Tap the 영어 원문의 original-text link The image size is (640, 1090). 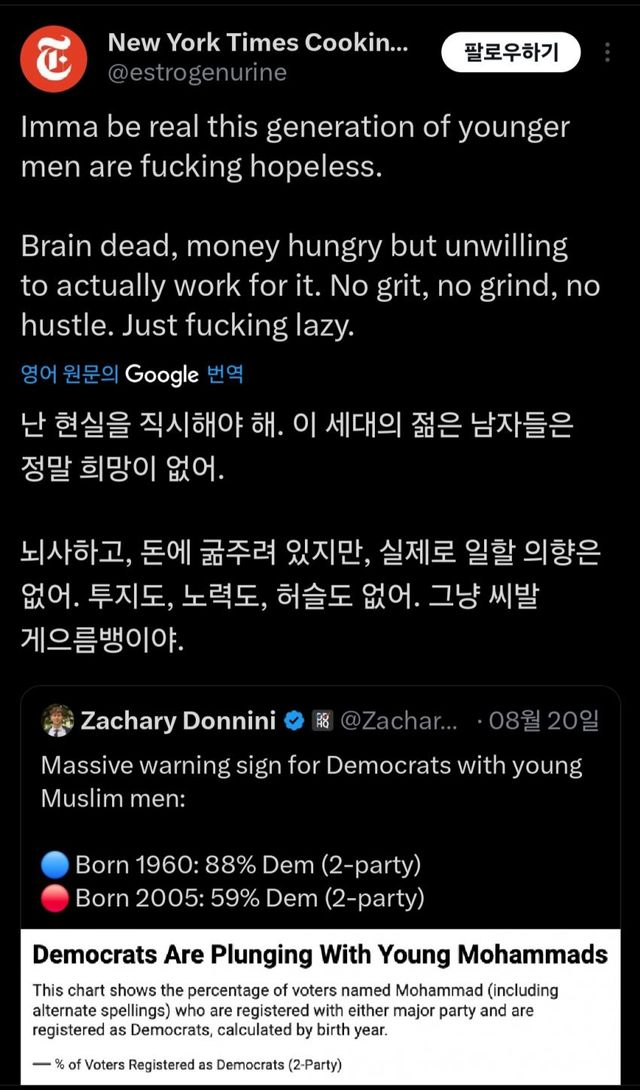click(70, 375)
